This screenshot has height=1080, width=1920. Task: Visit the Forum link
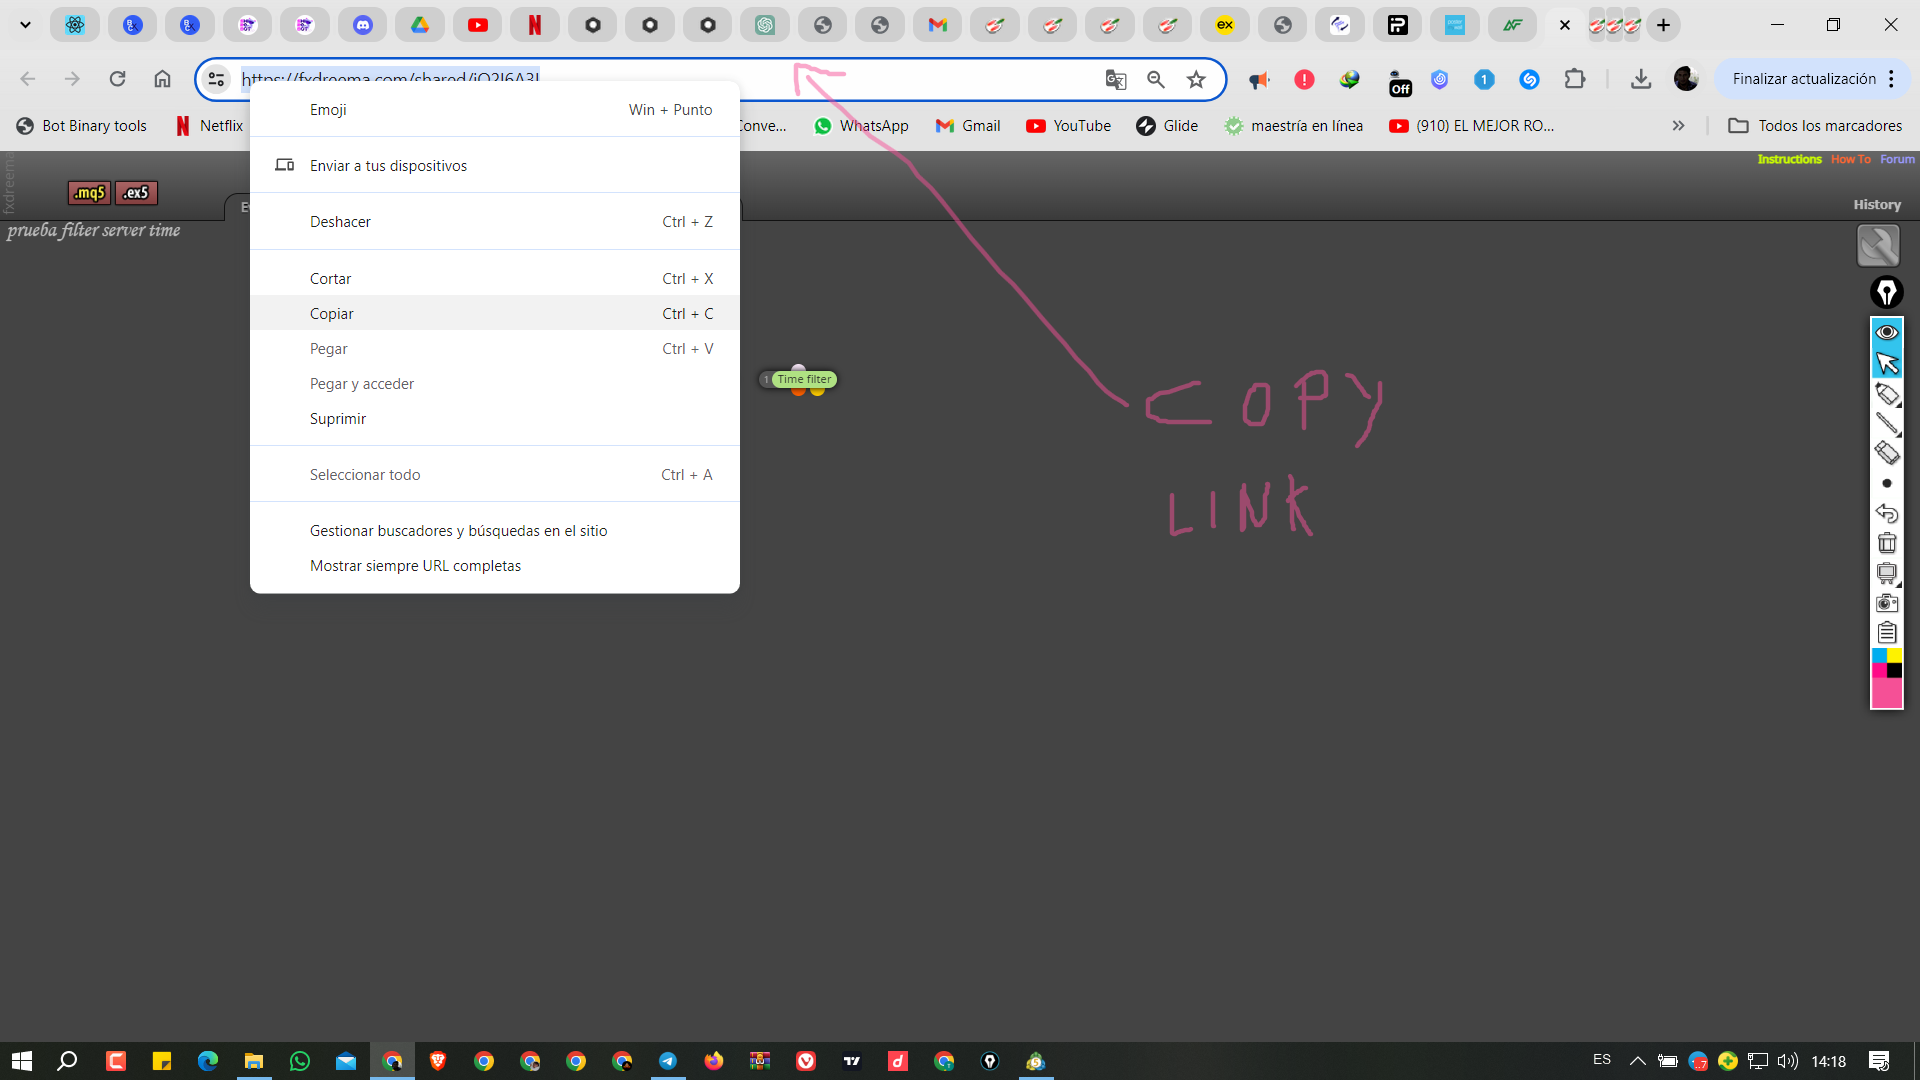[x=1897, y=159]
